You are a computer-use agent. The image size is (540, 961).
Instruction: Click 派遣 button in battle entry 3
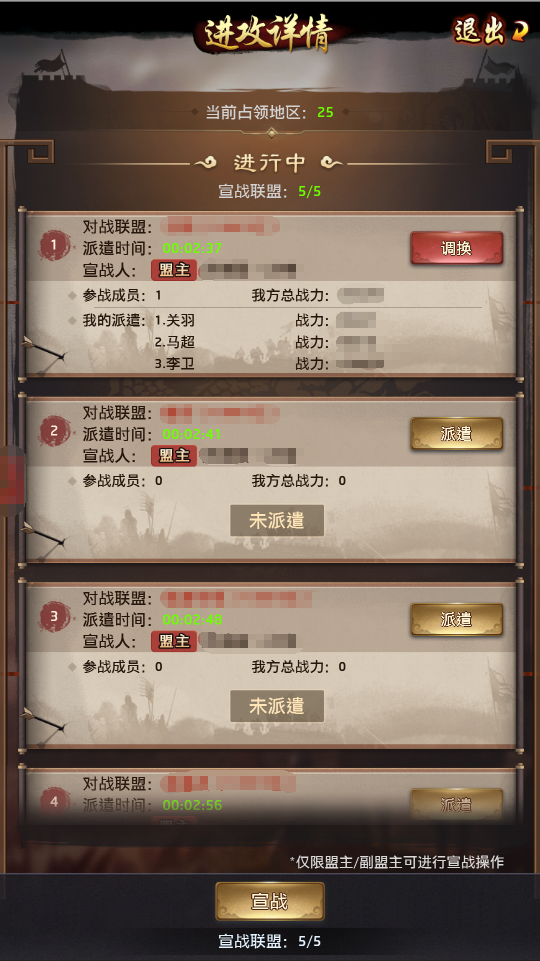pyautogui.click(x=457, y=620)
